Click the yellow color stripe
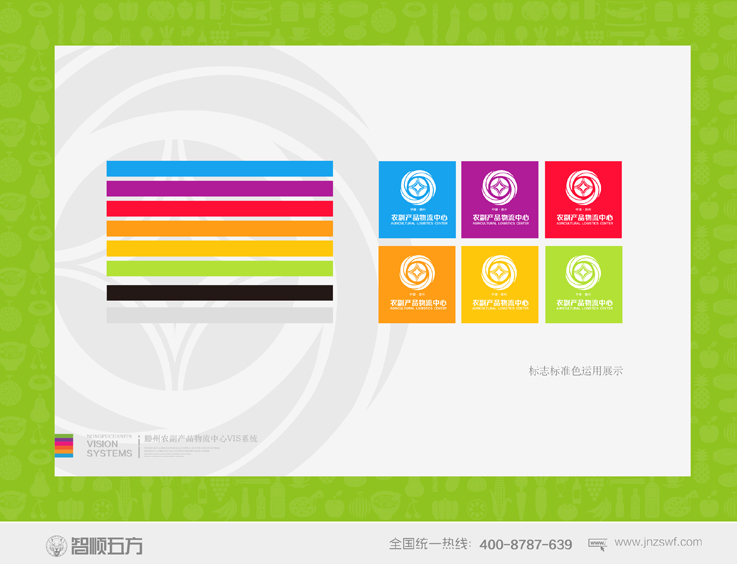Image resolution: width=737 pixels, height=564 pixels. [220, 248]
